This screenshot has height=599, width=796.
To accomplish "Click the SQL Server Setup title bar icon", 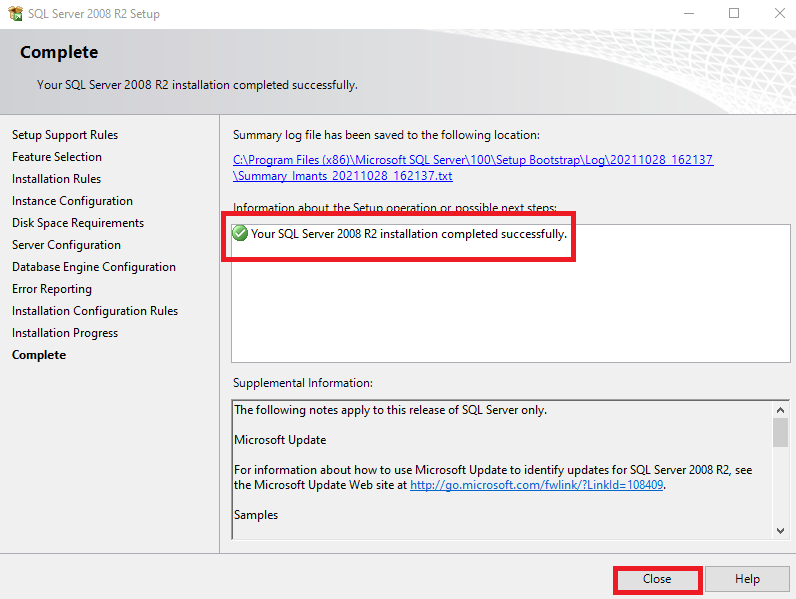I will point(15,13).
